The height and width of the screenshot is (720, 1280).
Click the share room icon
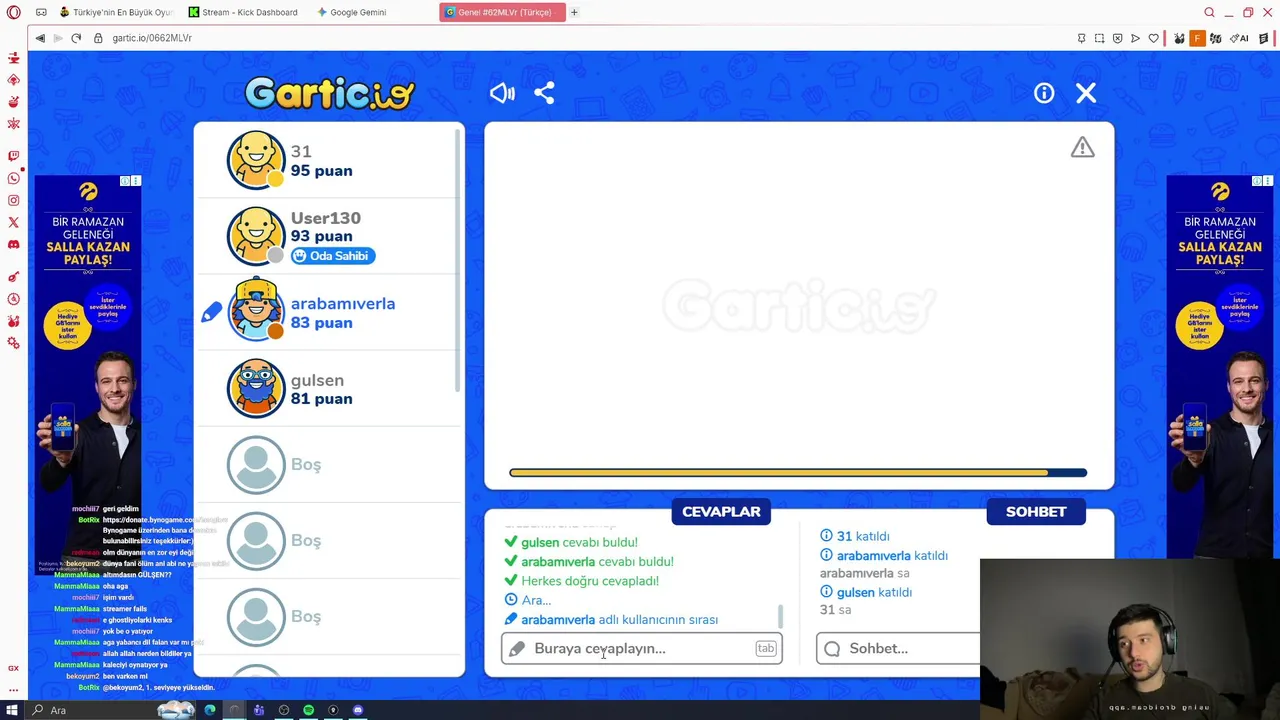coord(544,93)
